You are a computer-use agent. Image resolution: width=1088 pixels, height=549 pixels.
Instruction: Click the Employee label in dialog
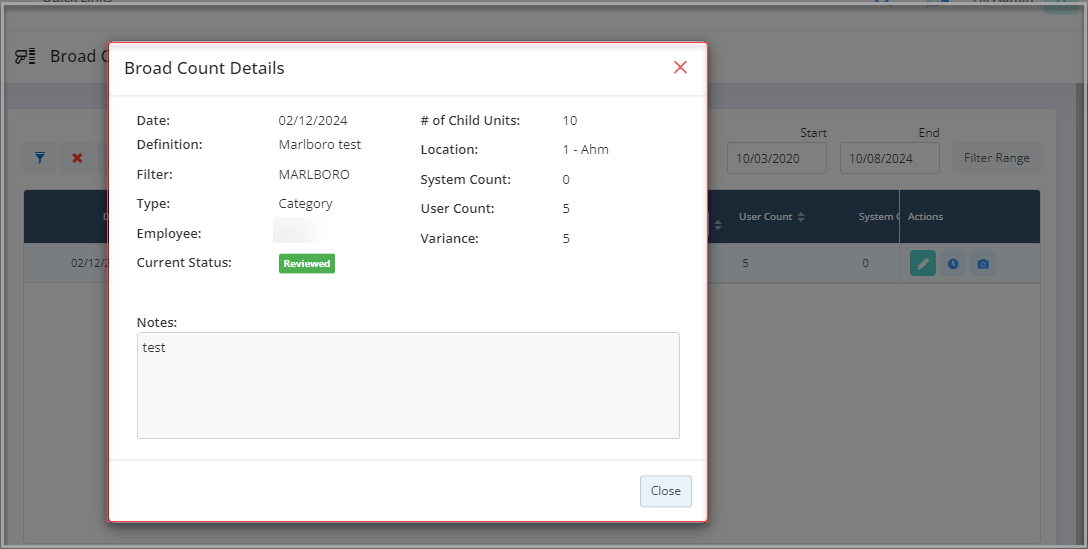click(169, 233)
